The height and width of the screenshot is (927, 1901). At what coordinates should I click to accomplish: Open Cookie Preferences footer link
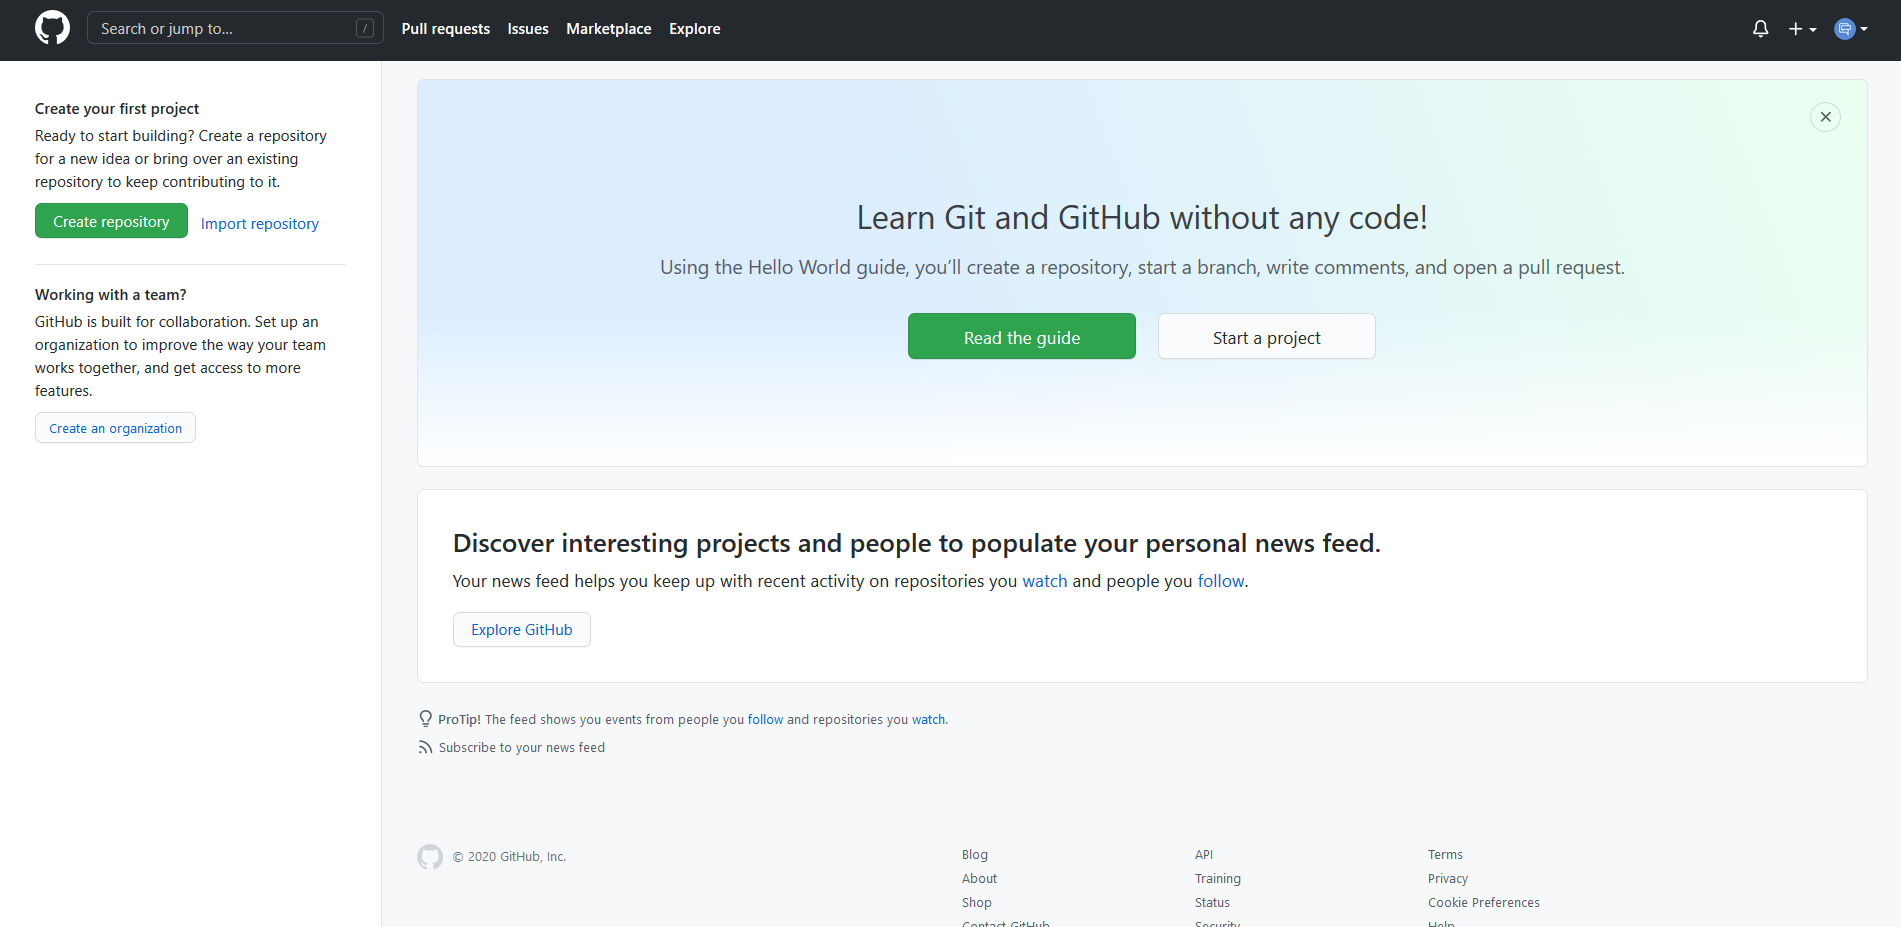coord(1484,903)
